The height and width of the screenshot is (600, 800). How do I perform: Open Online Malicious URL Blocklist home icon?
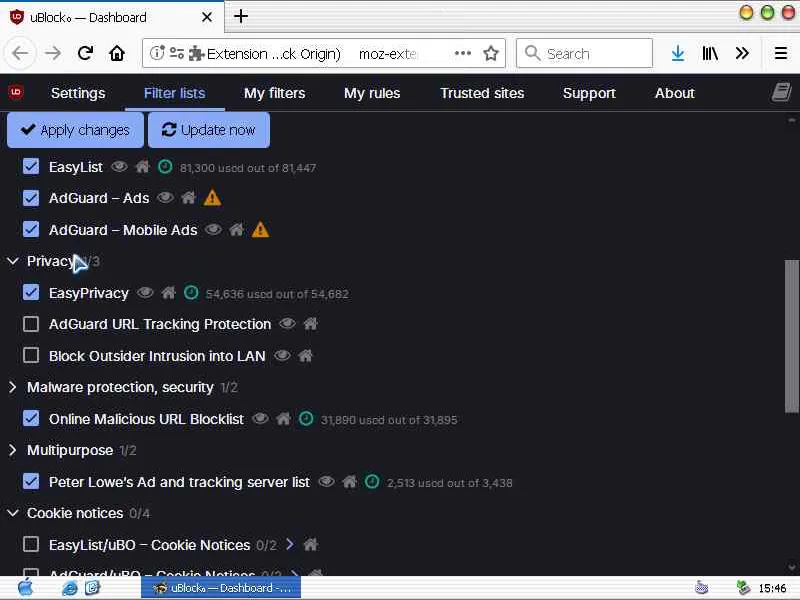click(283, 419)
